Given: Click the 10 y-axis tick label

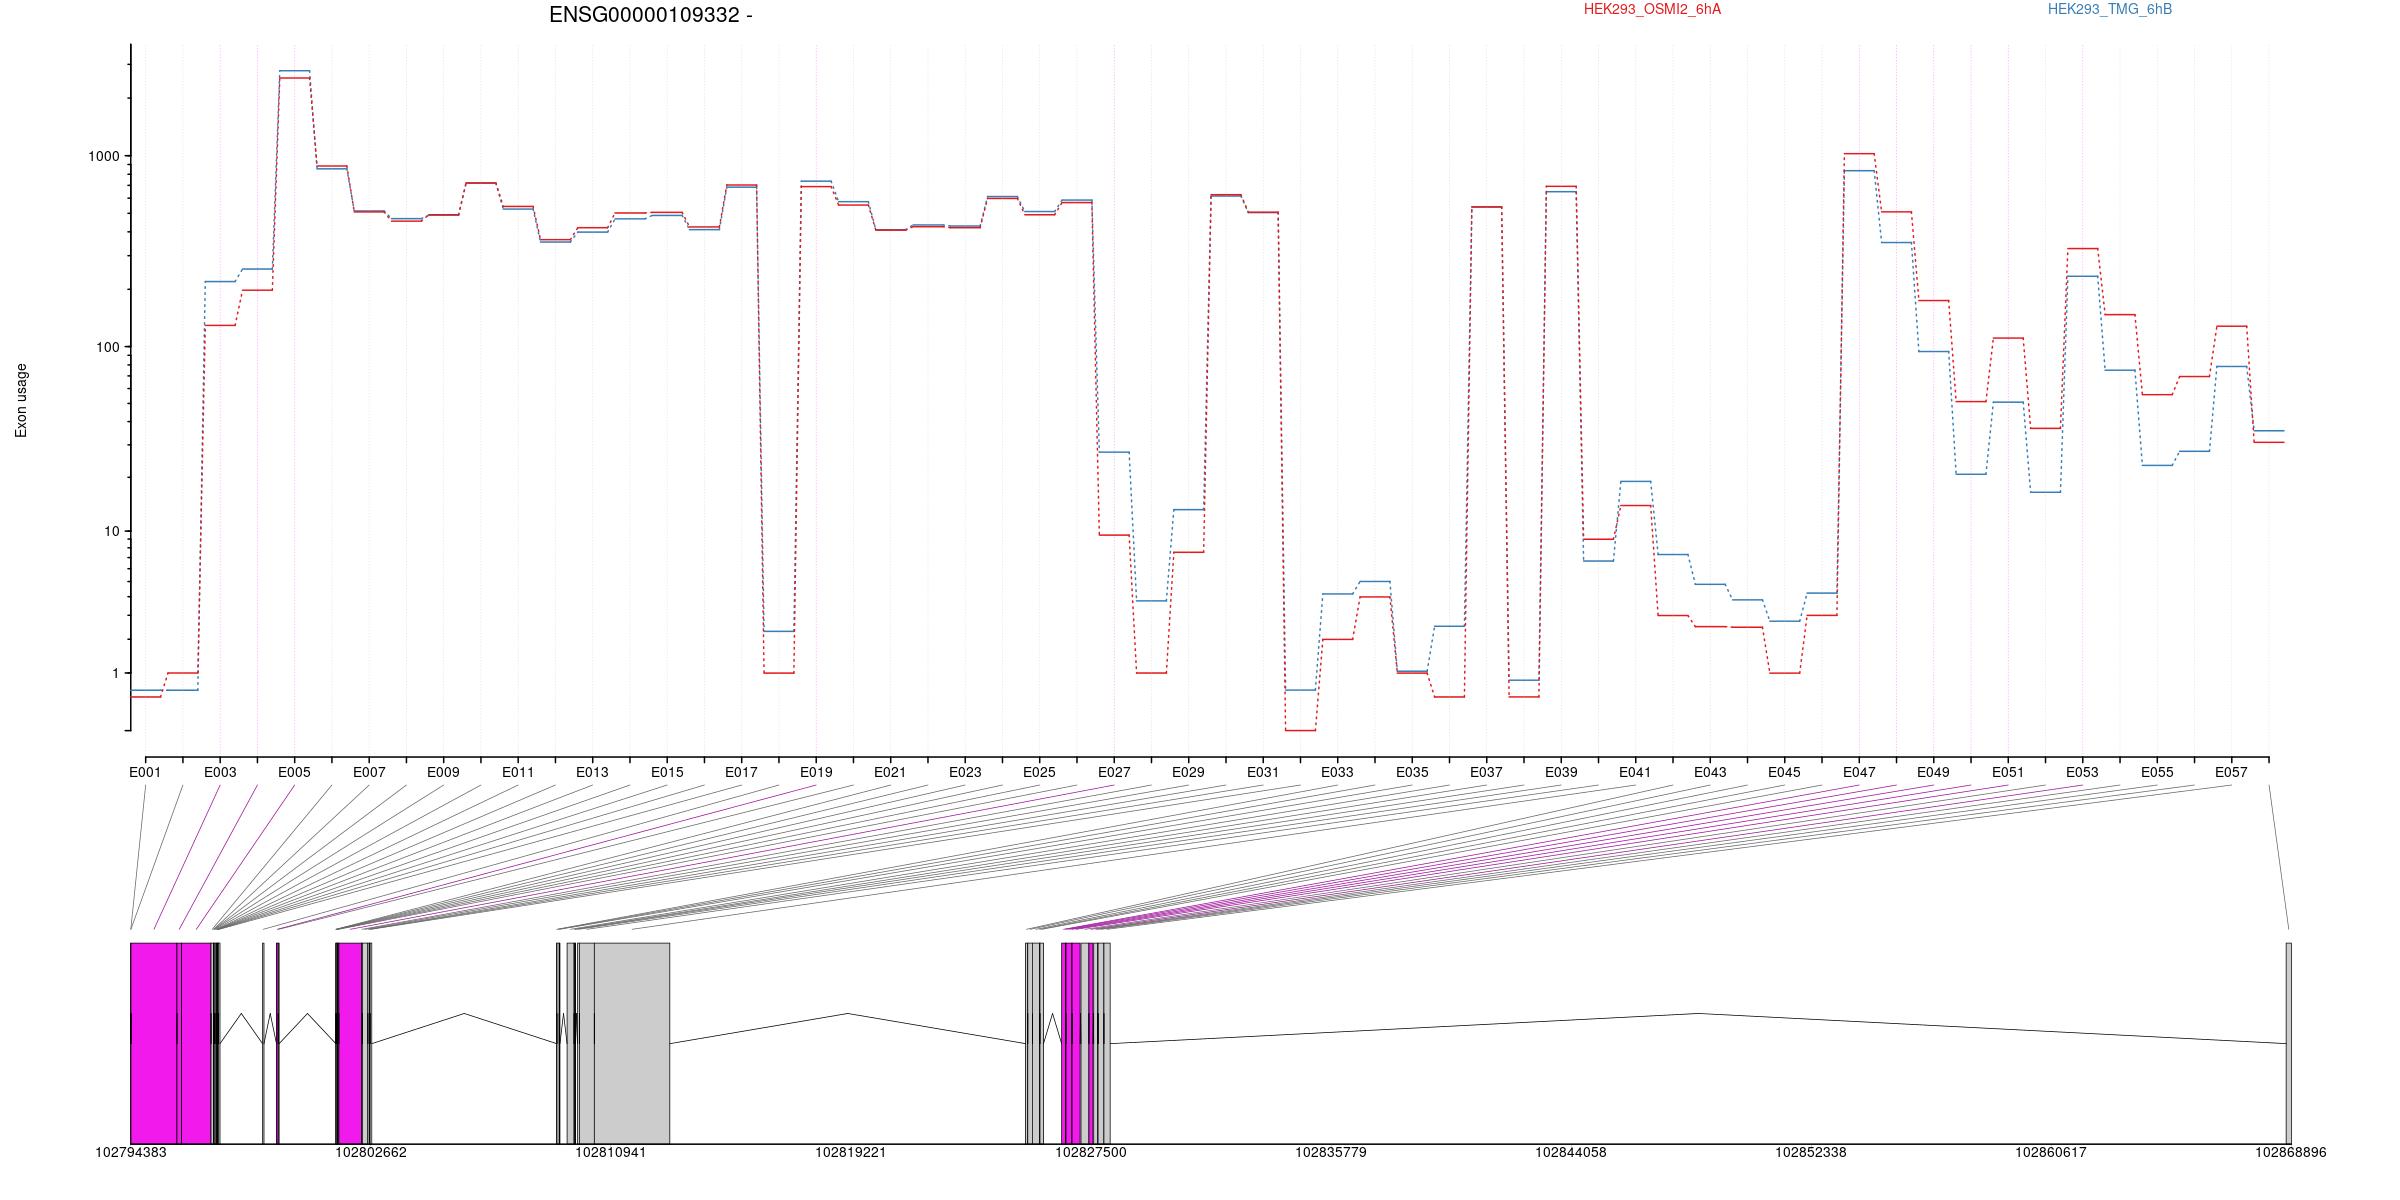Looking at the screenshot, I should coord(111,531).
